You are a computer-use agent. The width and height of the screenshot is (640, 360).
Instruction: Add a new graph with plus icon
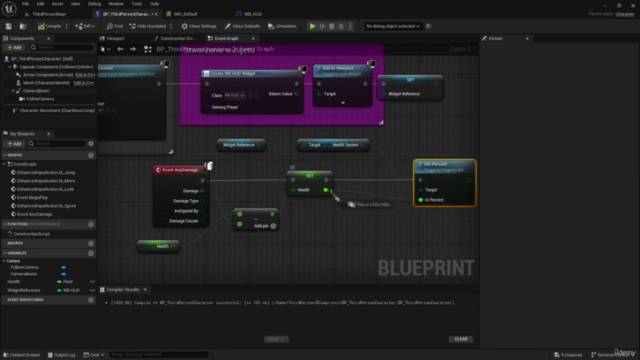91,155
